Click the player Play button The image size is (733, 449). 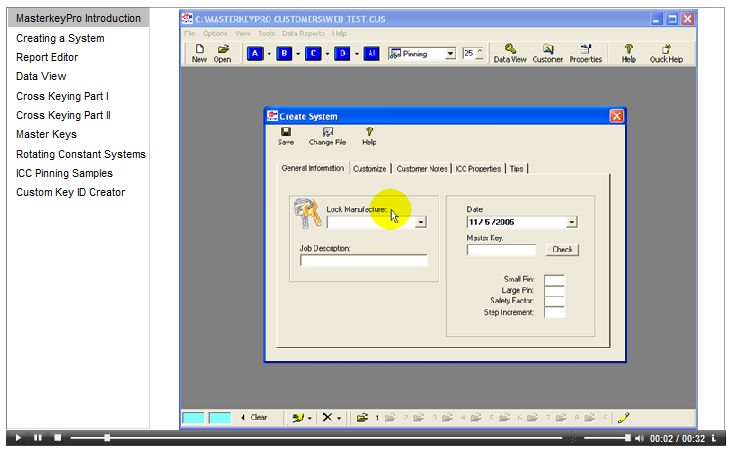point(18,438)
